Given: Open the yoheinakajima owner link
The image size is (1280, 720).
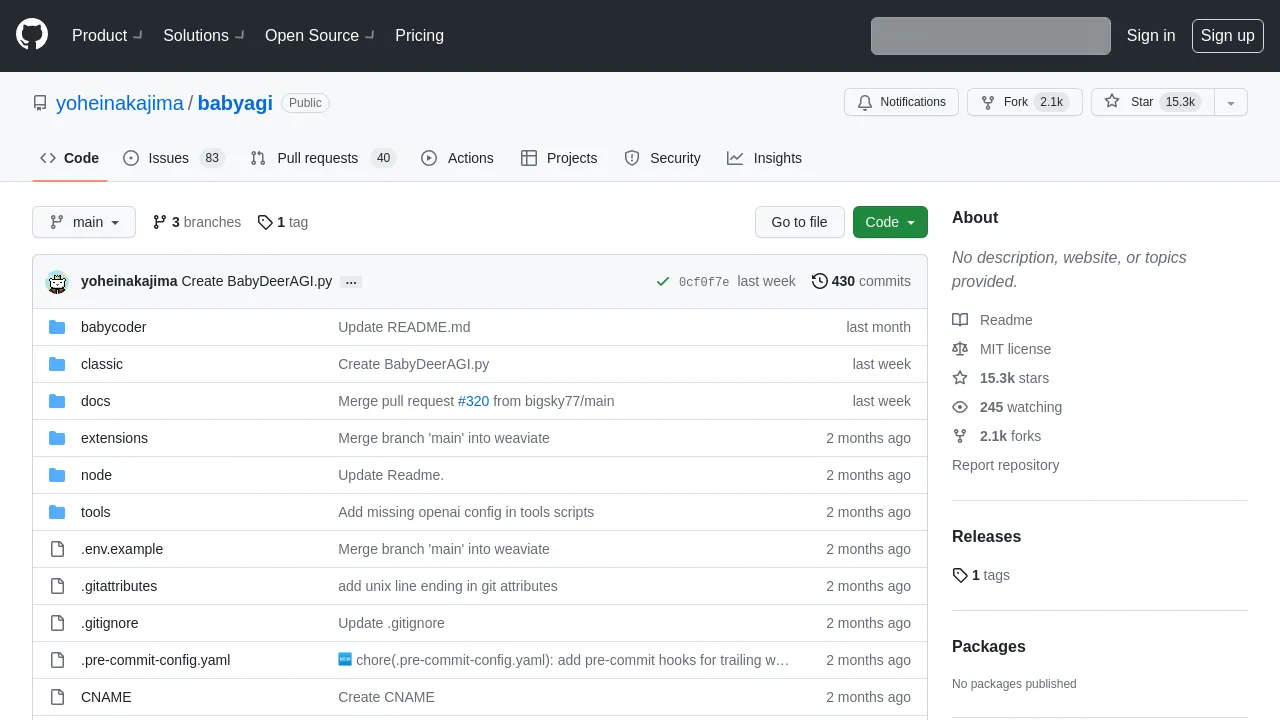Looking at the screenshot, I should [120, 103].
